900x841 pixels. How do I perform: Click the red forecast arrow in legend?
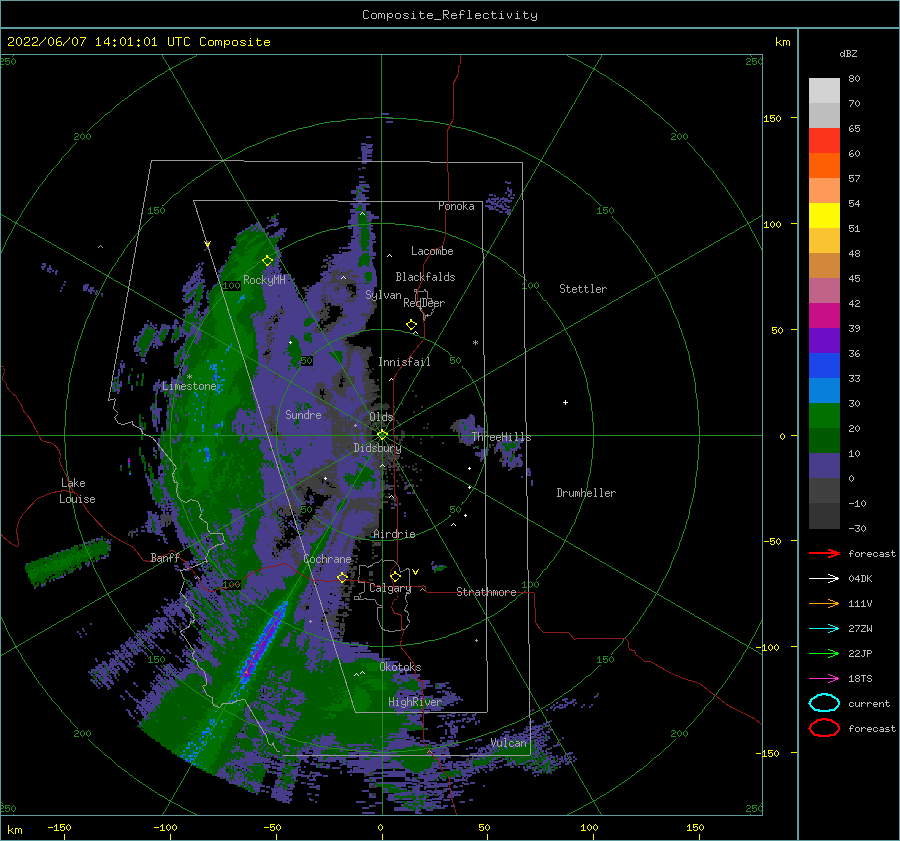[x=824, y=553]
